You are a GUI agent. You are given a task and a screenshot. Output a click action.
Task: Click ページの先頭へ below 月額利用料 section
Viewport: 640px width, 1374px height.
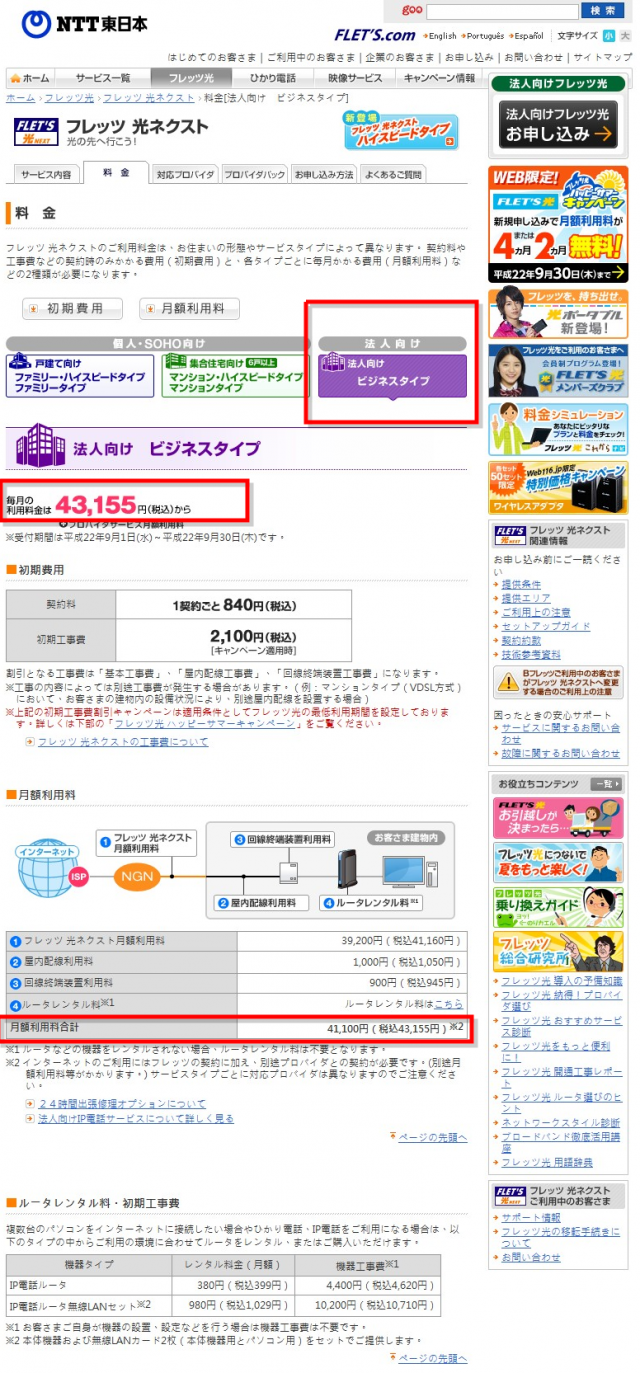pyautogui.click(x=433, y=1137)
